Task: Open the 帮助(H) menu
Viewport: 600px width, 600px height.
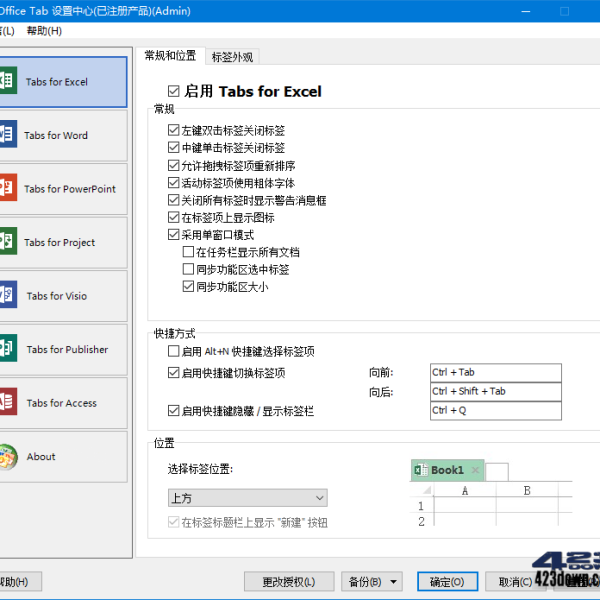Action: click(44, 31)
